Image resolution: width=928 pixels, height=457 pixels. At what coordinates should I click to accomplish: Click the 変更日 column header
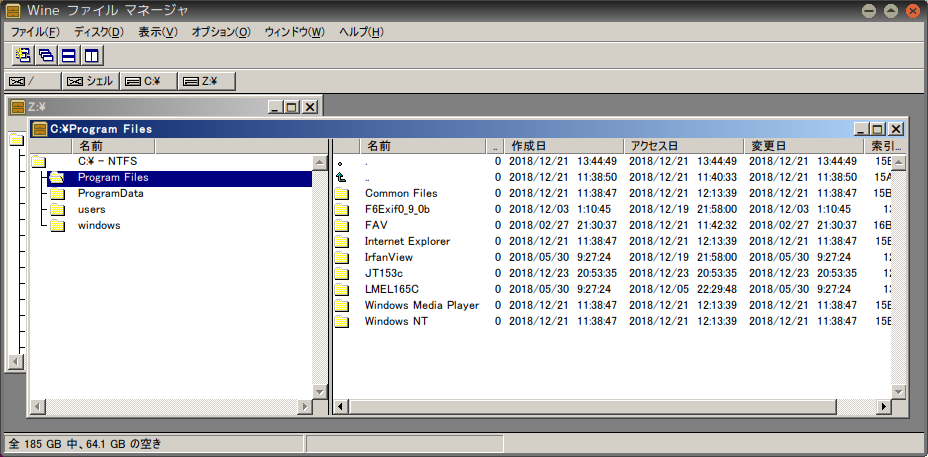point(804,146)
